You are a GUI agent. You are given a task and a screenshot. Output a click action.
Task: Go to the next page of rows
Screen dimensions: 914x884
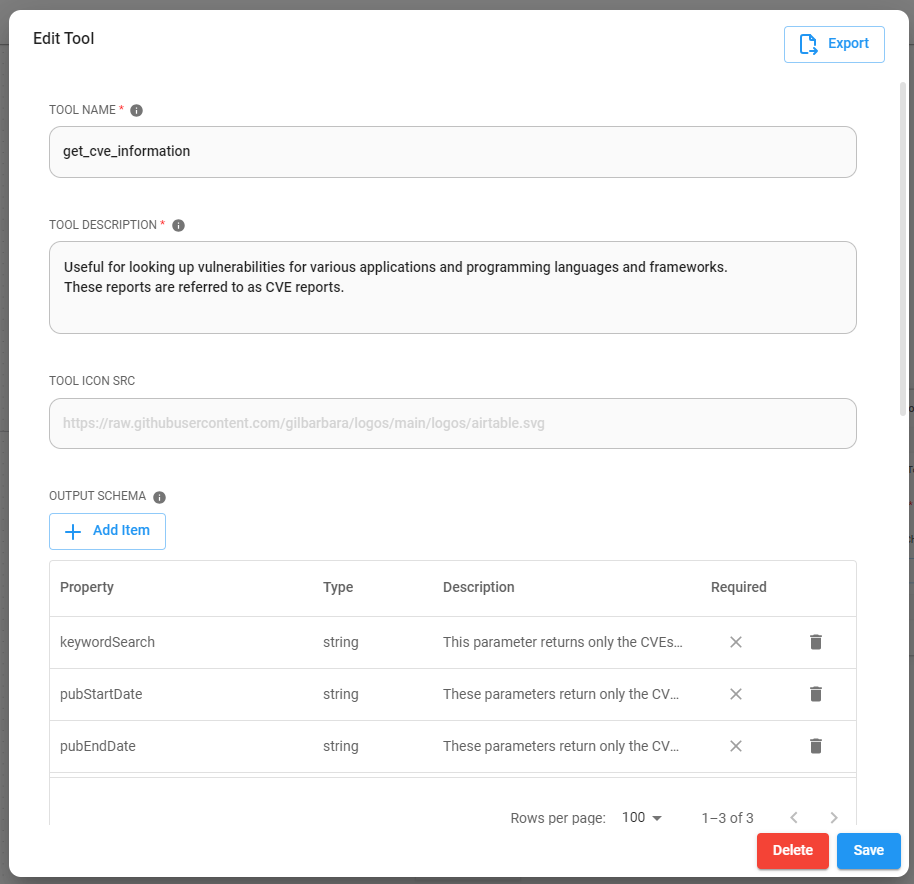point(834,818)
